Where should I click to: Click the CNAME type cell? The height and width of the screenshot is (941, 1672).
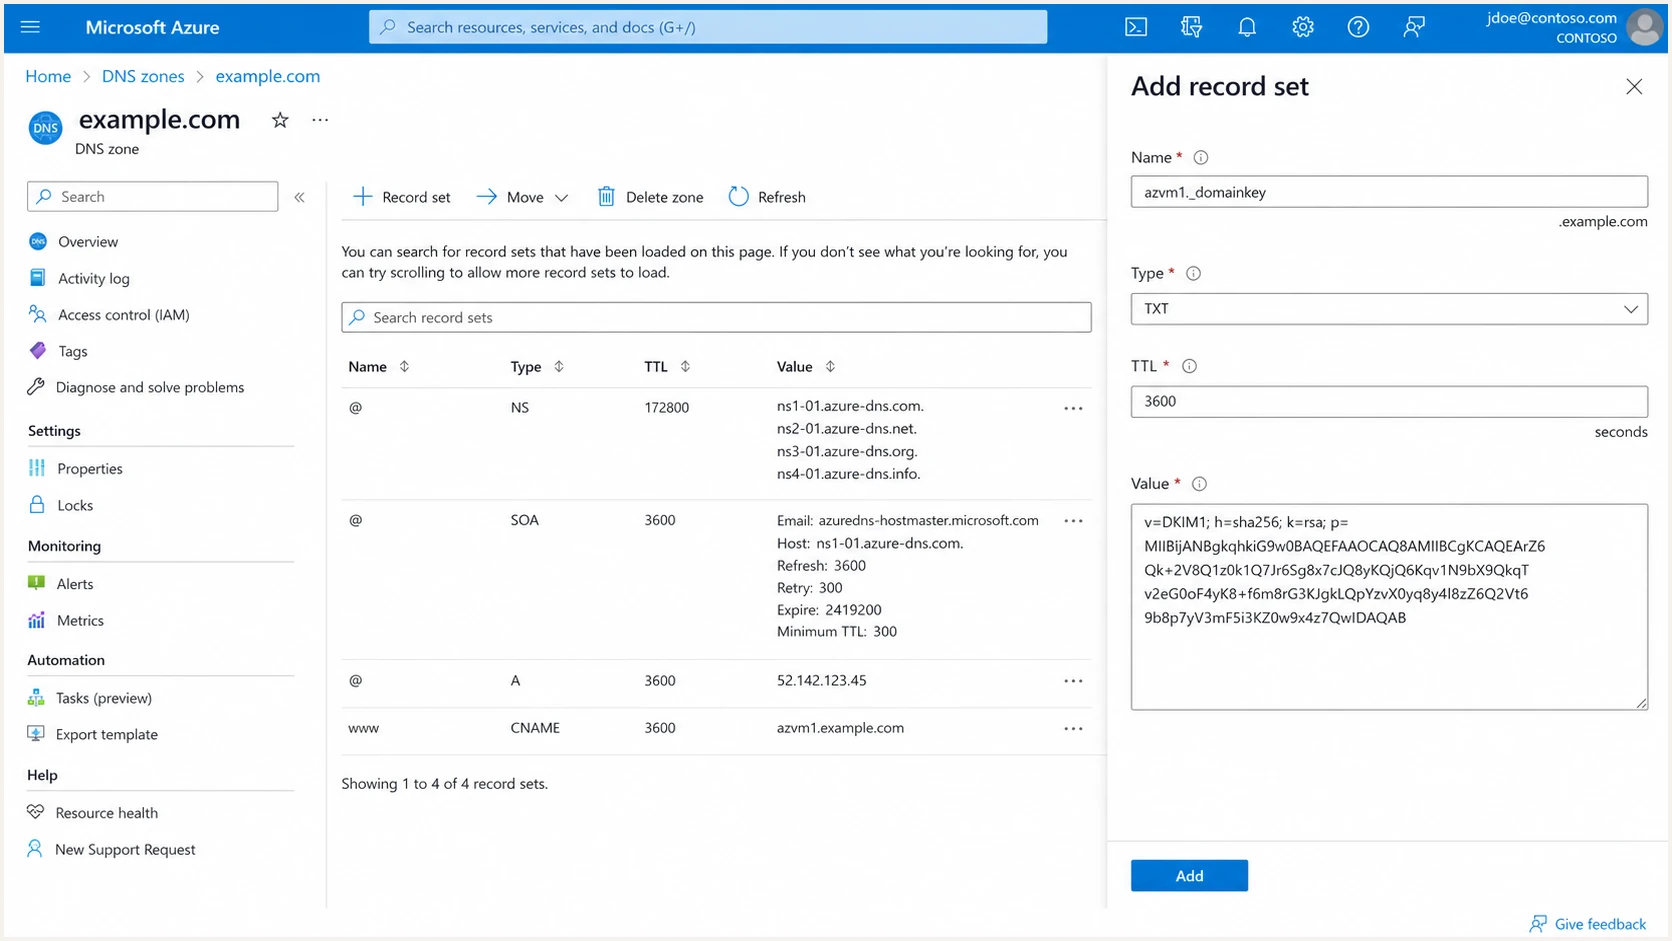[x=535, y=728]
